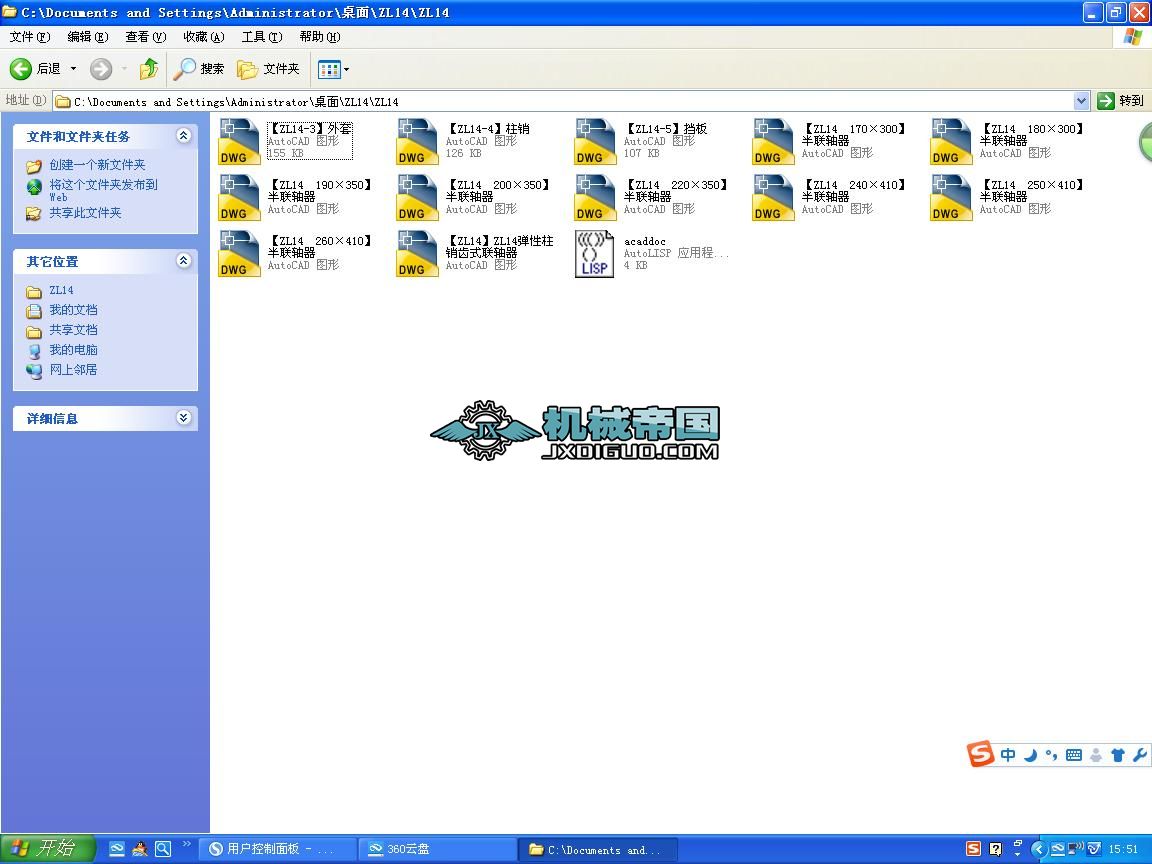Open the 查看(V) menu
This screenshot has width=1152, height=864.
point(145,37)
